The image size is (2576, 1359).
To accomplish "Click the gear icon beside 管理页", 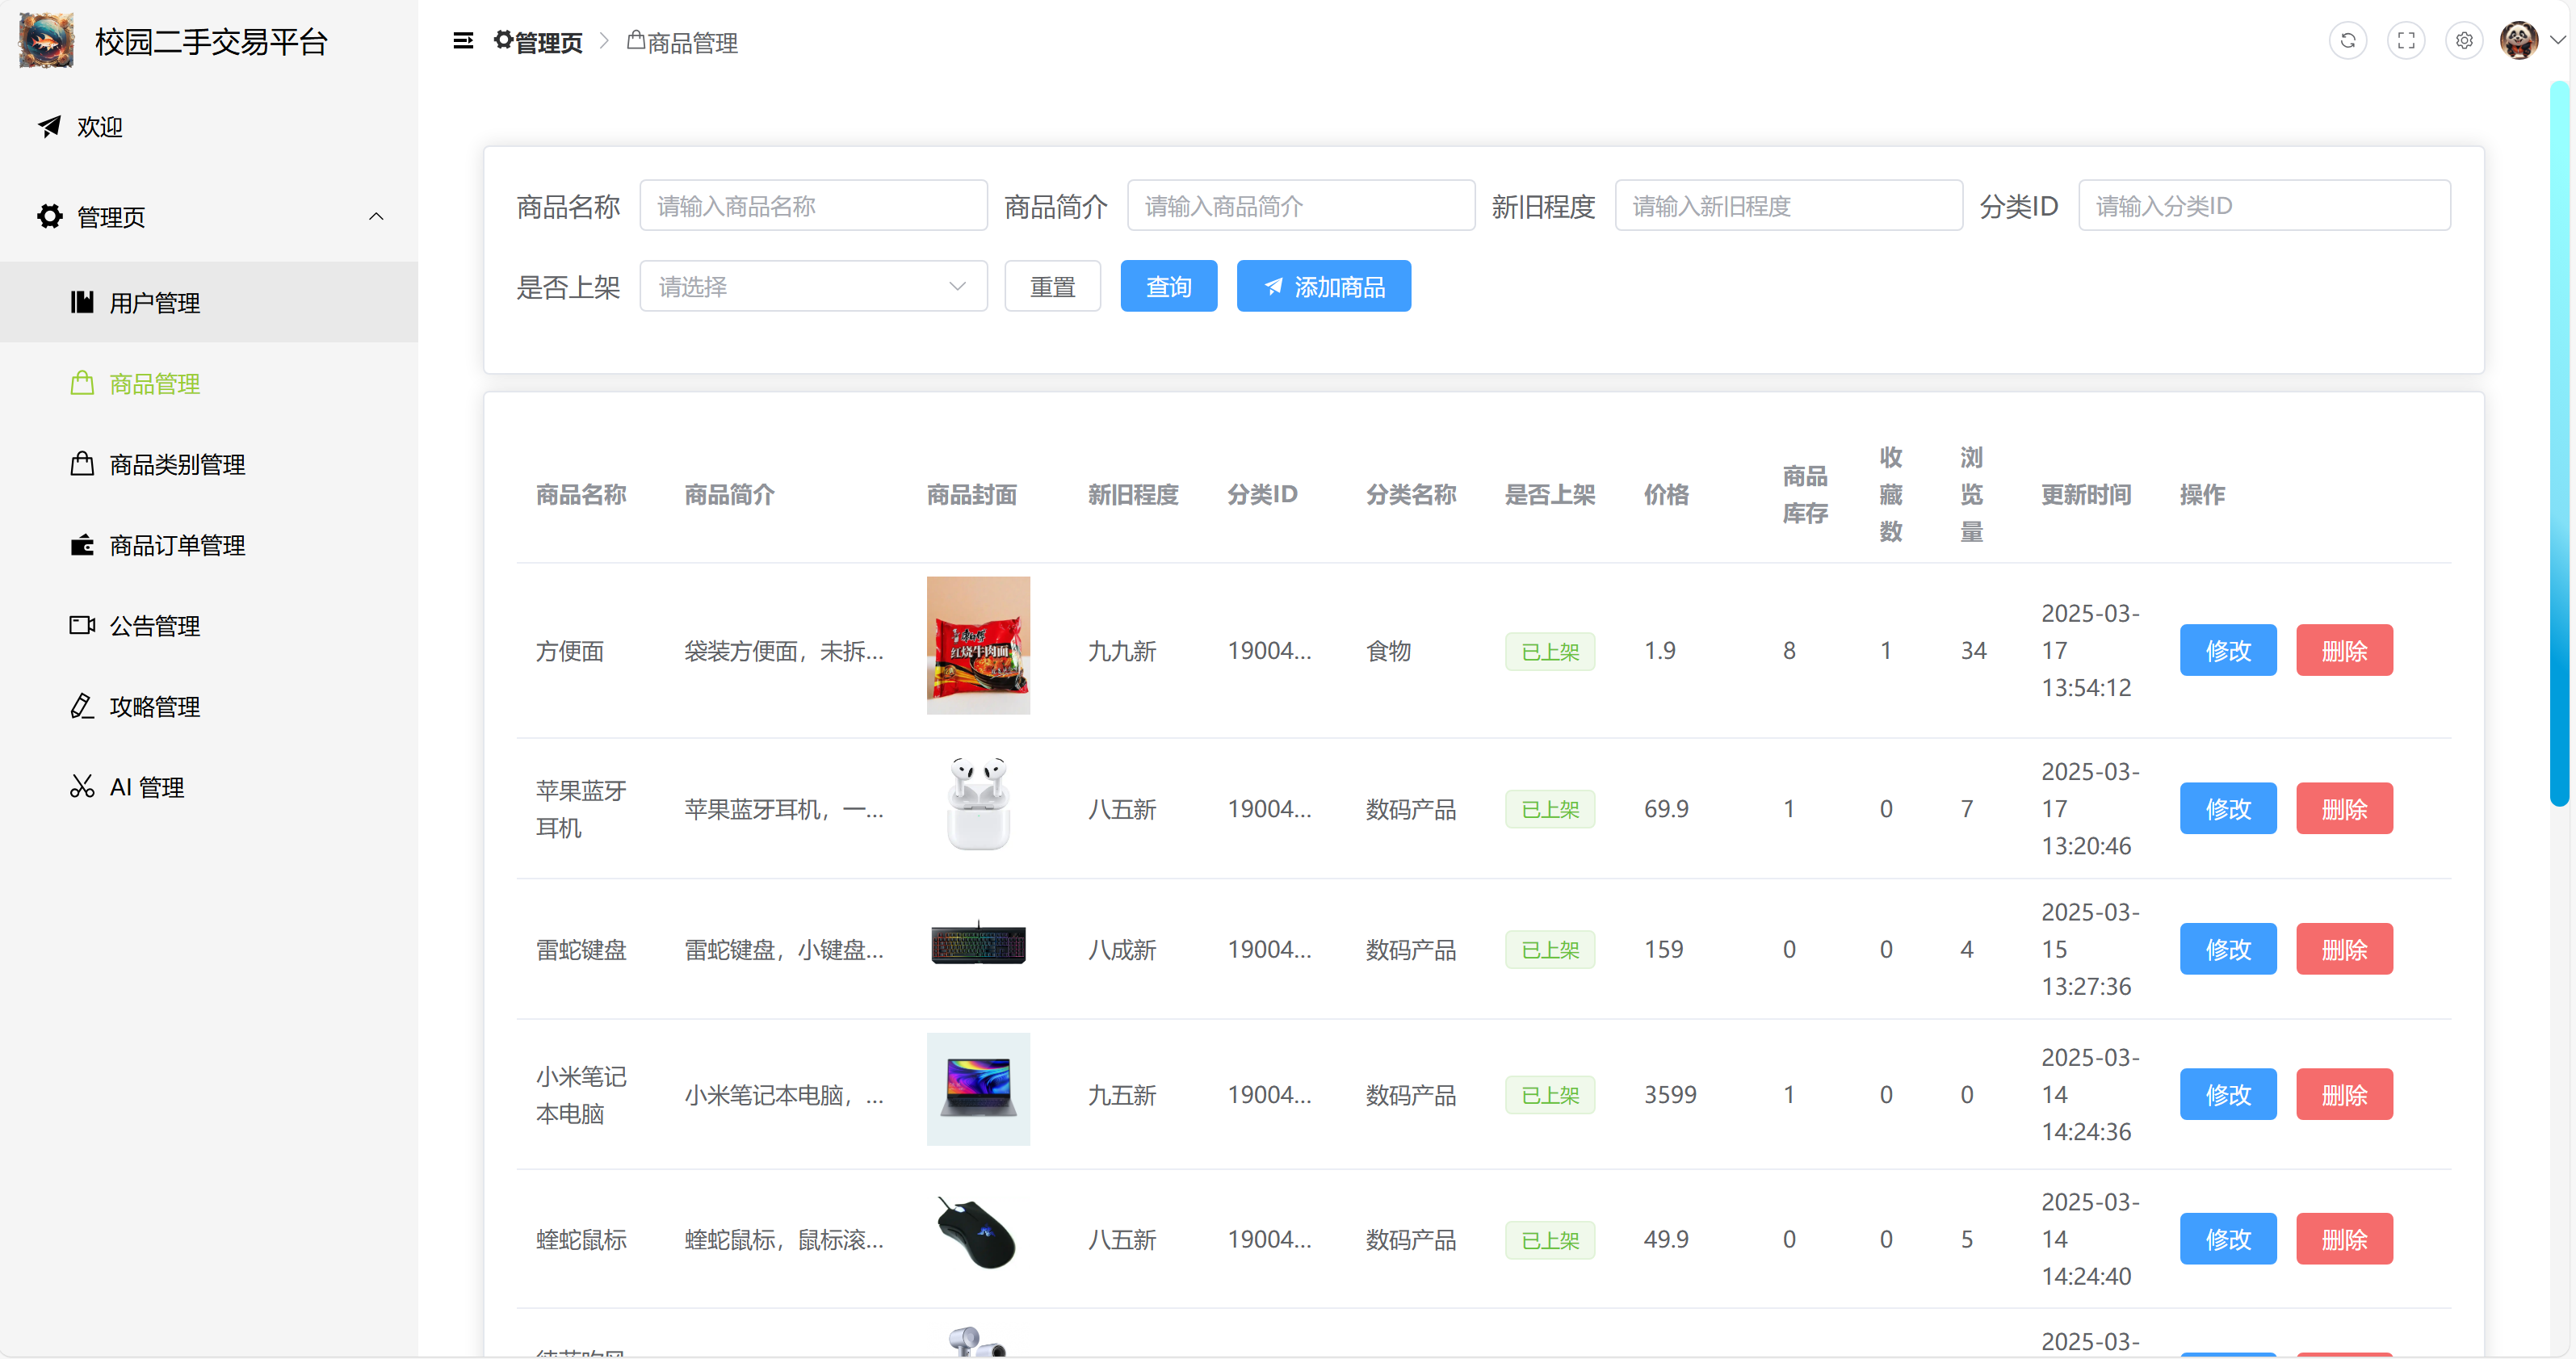I will pyautogui.click(x=50, y=216).
